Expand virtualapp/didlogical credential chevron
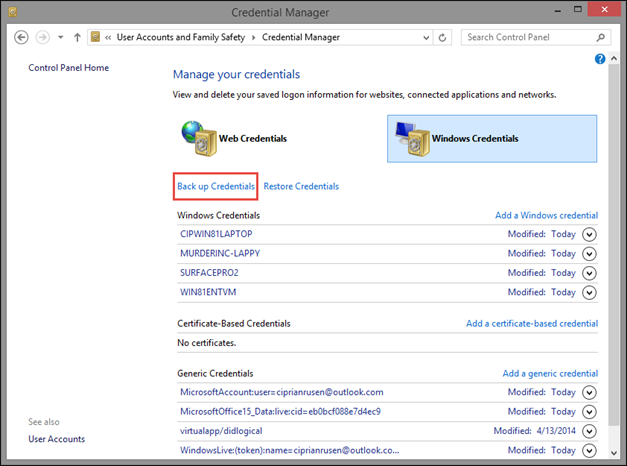Image resolution: width=627 pixels, height=466 pixels. tap(589, 431)
